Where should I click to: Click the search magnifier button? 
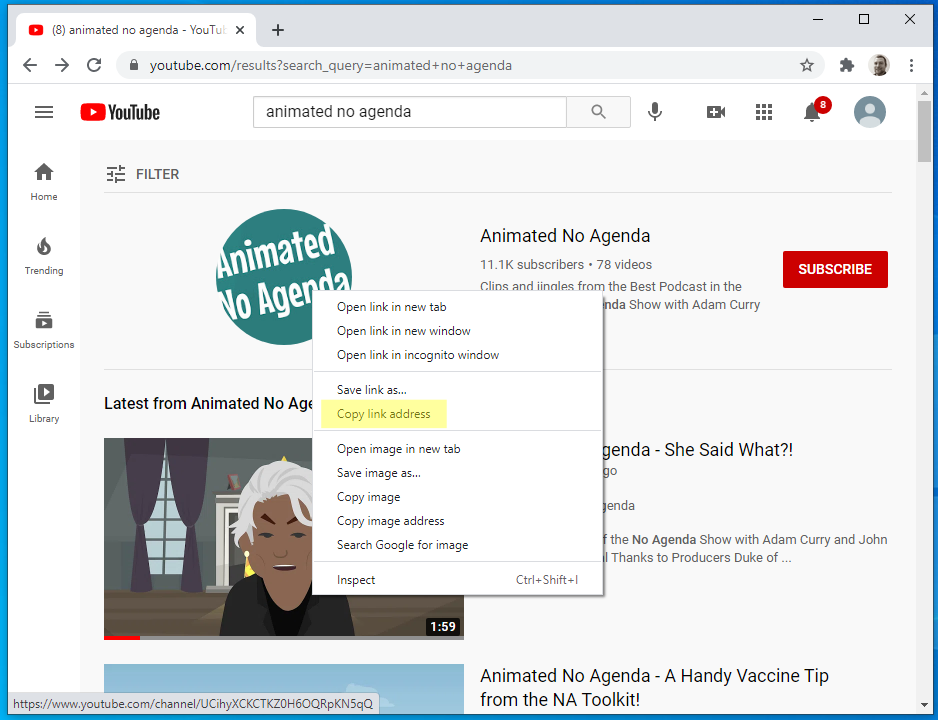tap(598, 112)
